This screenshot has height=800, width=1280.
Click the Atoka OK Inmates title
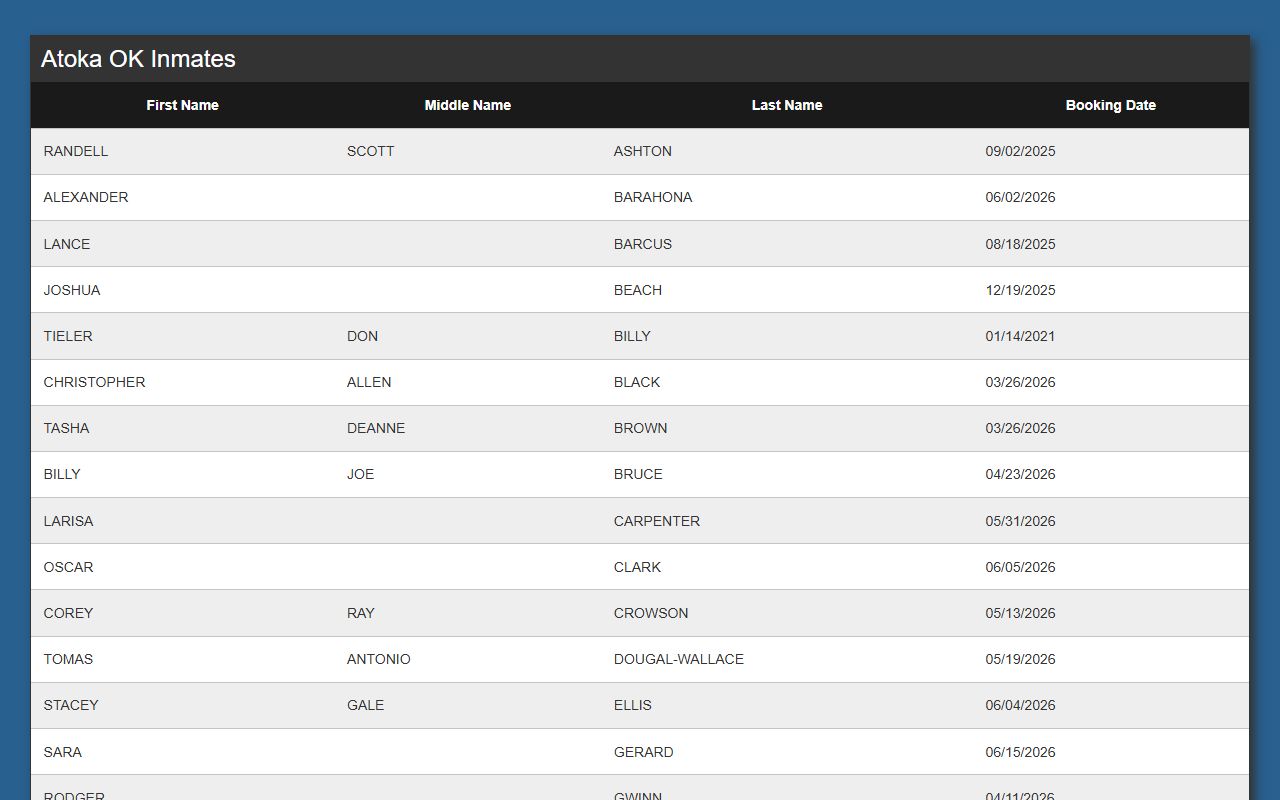(138, 59)
